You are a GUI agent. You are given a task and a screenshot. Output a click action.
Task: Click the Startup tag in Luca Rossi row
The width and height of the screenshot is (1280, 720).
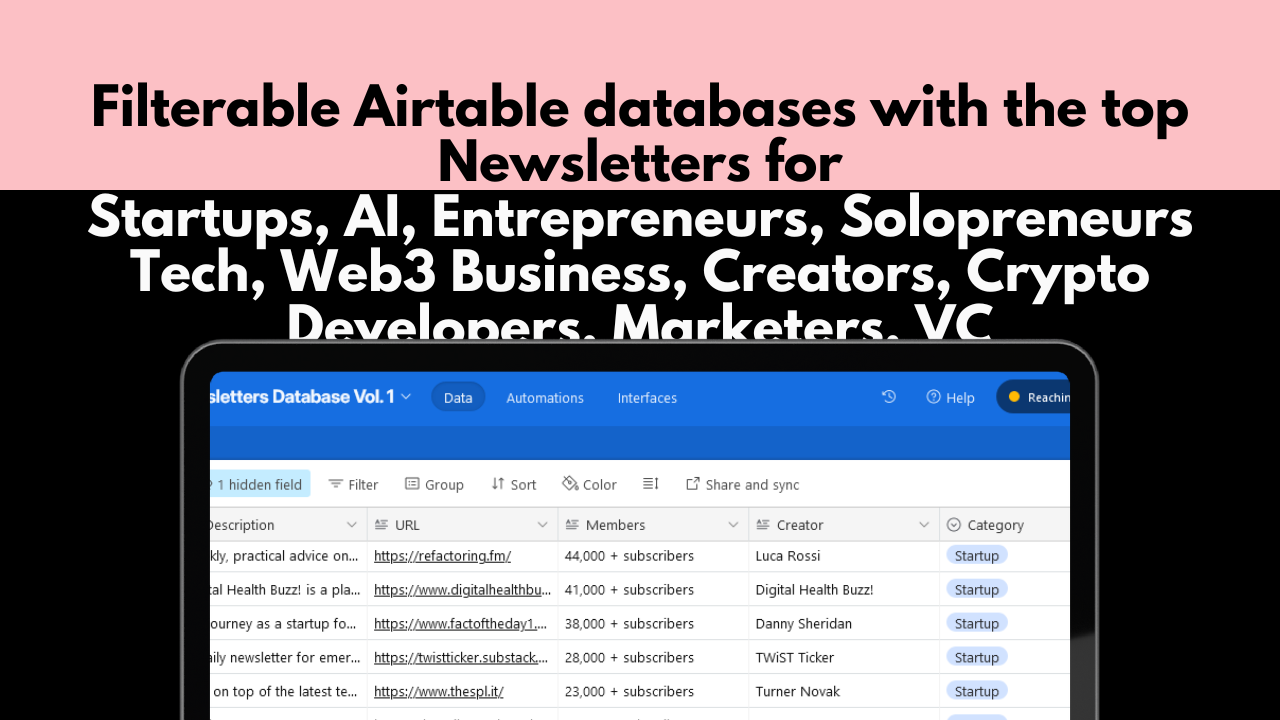click(977, 556)
